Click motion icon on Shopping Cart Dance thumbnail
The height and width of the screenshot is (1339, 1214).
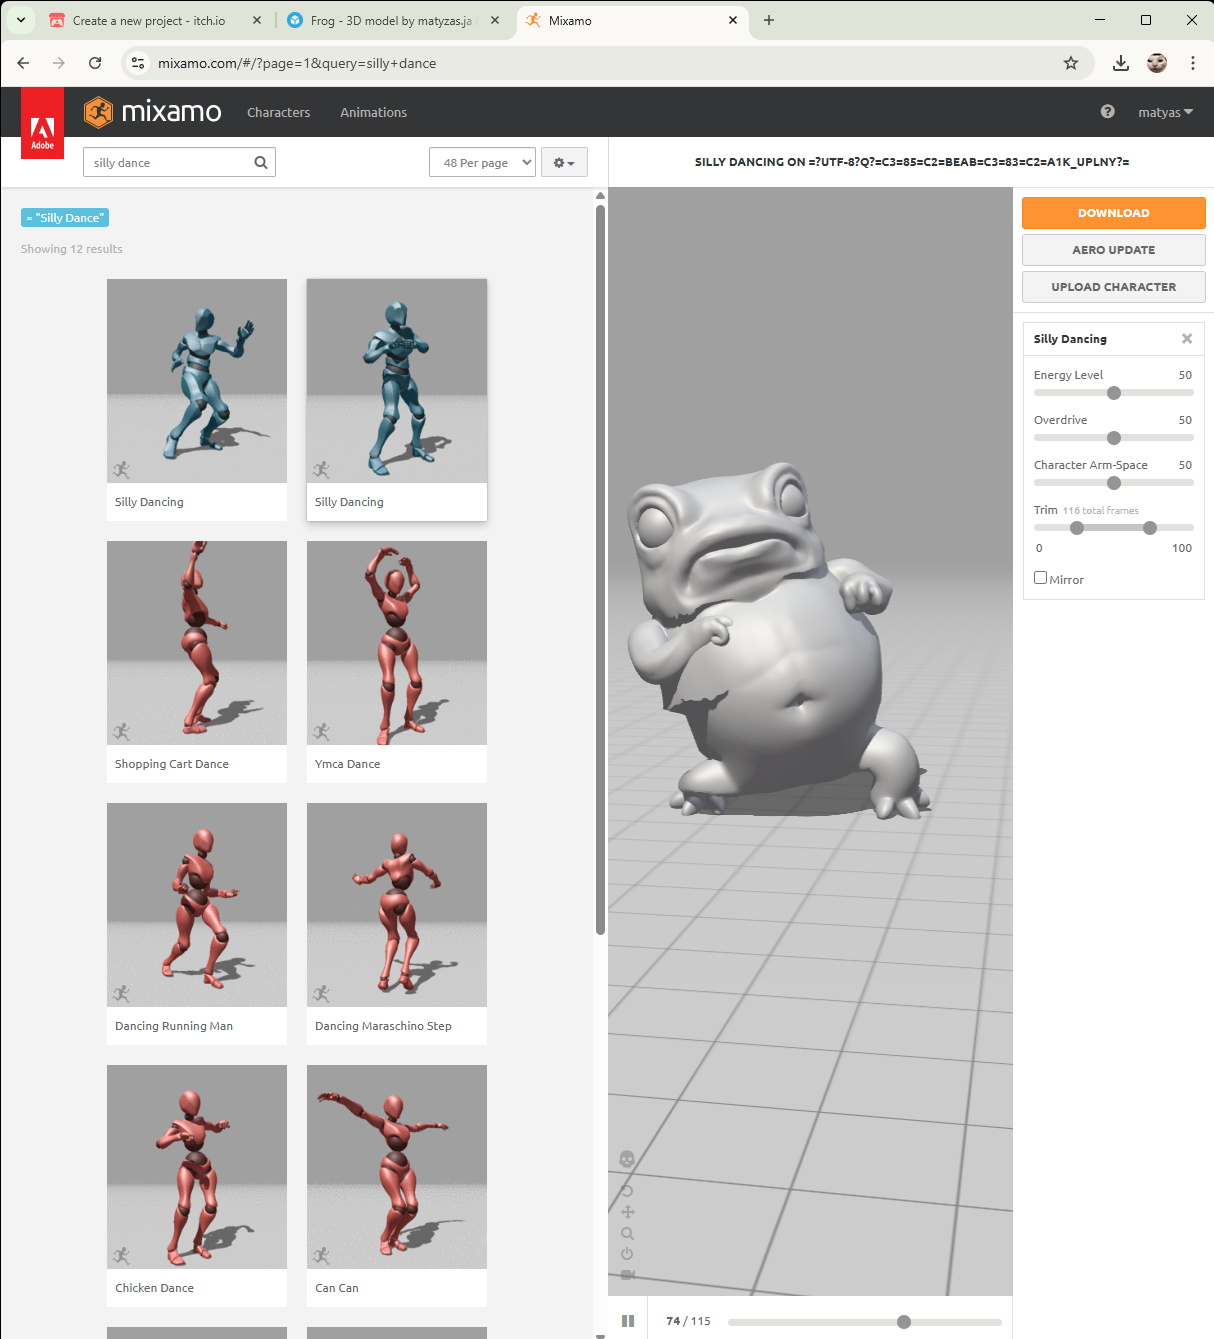click(122, 732)
